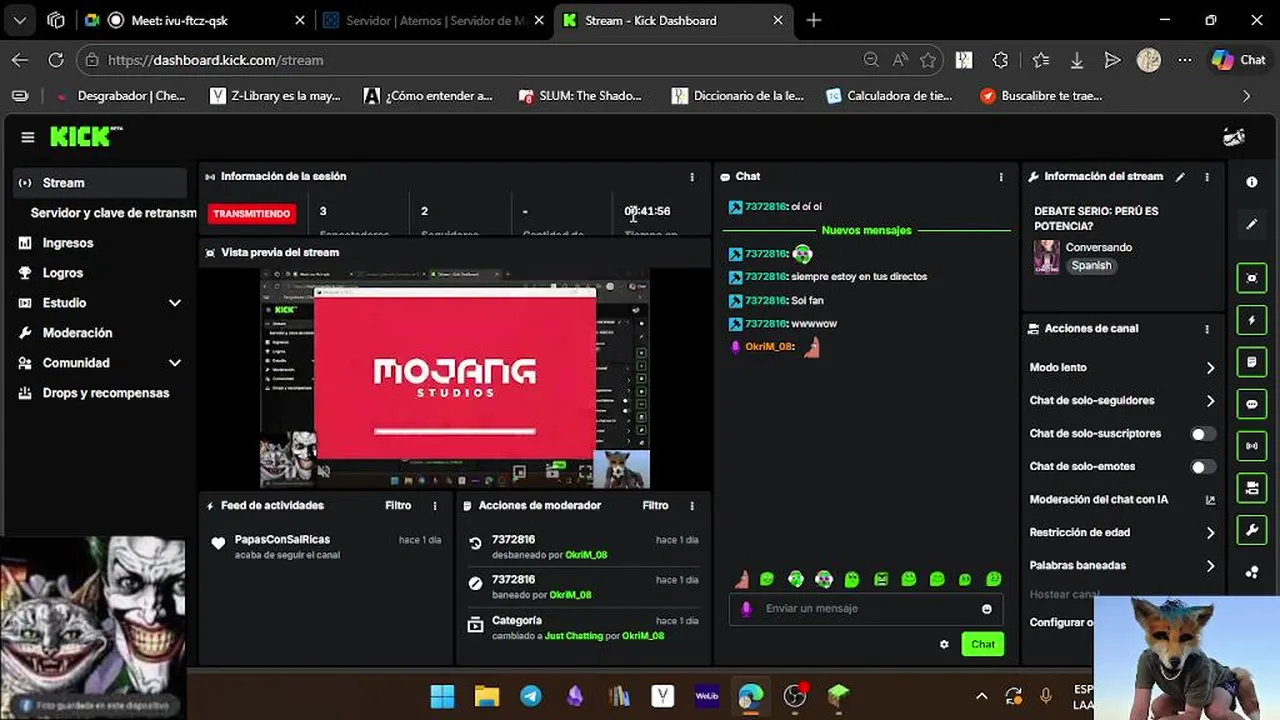Open Filtro in Feed de actividades

point(398,506)
